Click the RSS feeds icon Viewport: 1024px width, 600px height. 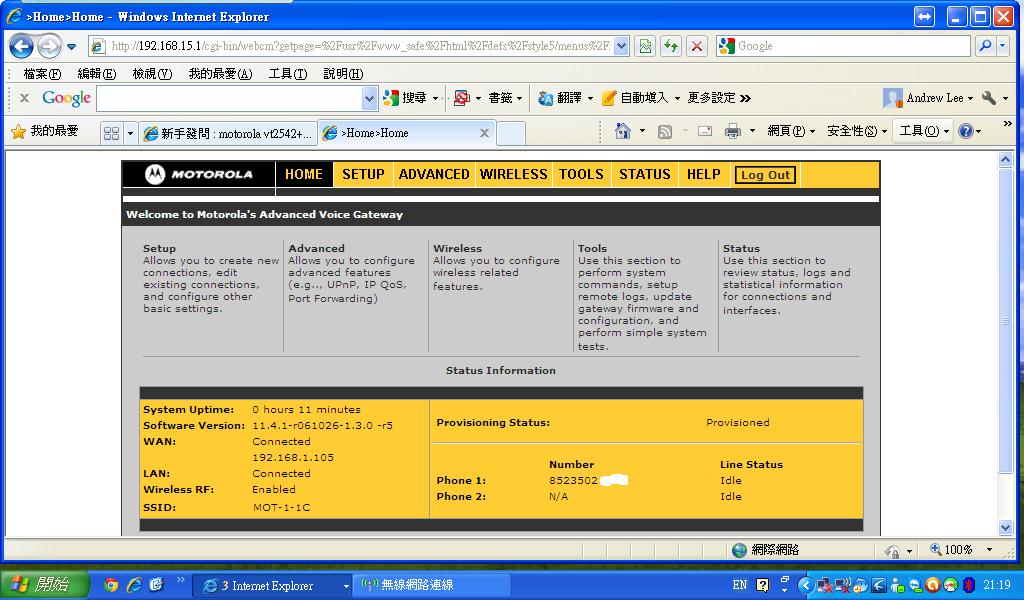[665, 132]
